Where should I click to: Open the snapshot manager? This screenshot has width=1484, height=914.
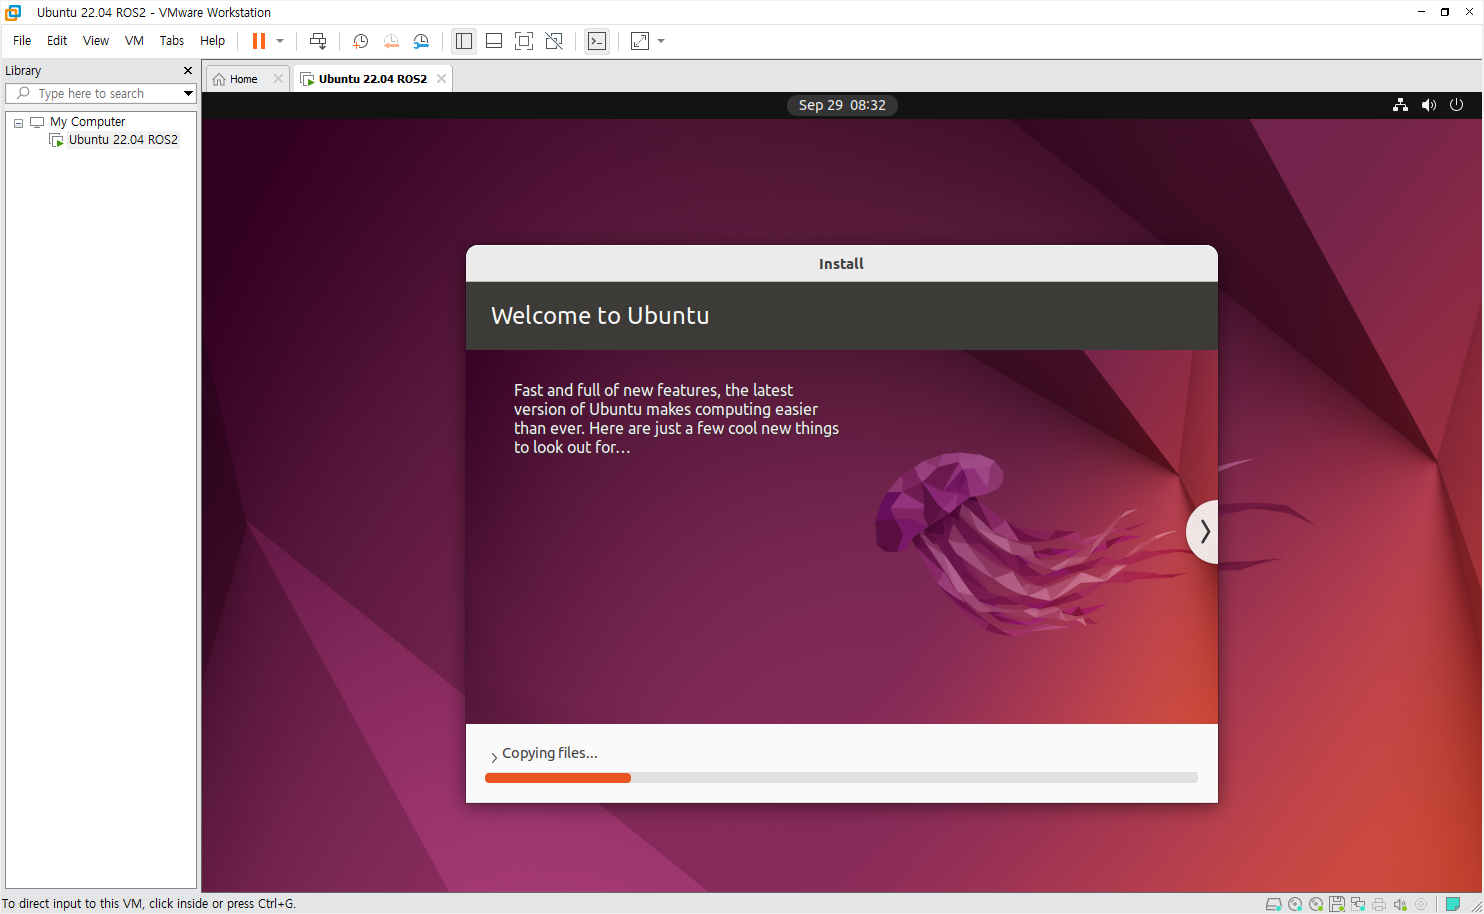coord(421,41)
